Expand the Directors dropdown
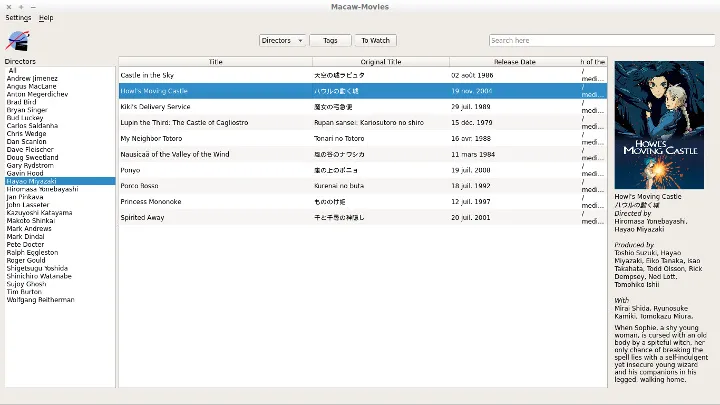The width and height of the screenshot is (720, 405). (x=282, y=40)
